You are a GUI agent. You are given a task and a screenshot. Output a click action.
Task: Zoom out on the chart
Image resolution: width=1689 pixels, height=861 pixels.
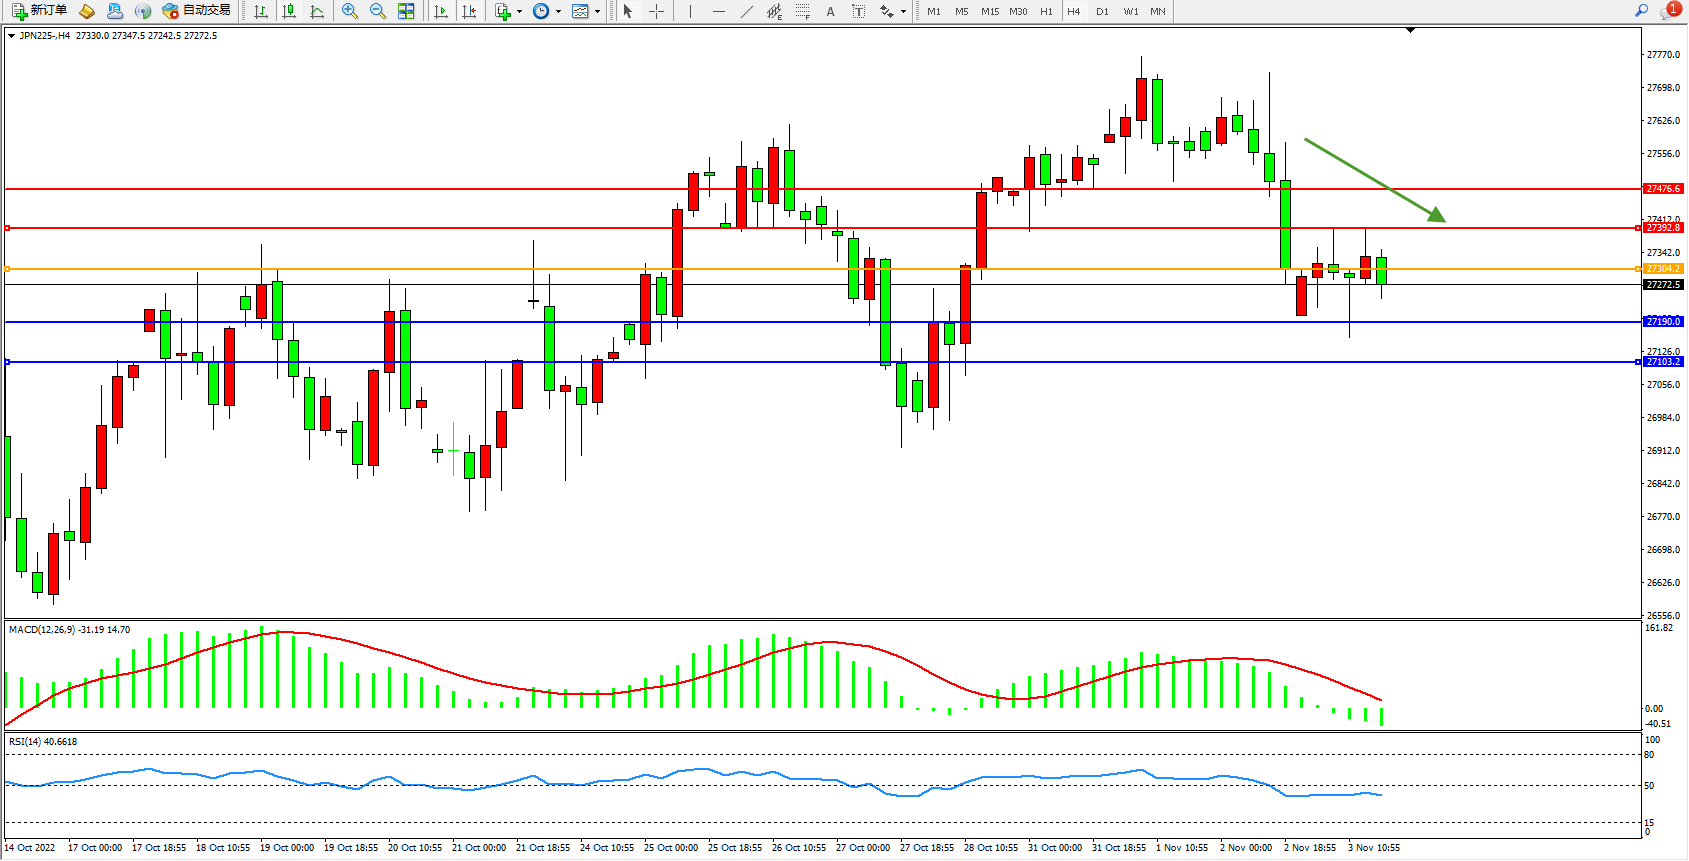point(378,11)
